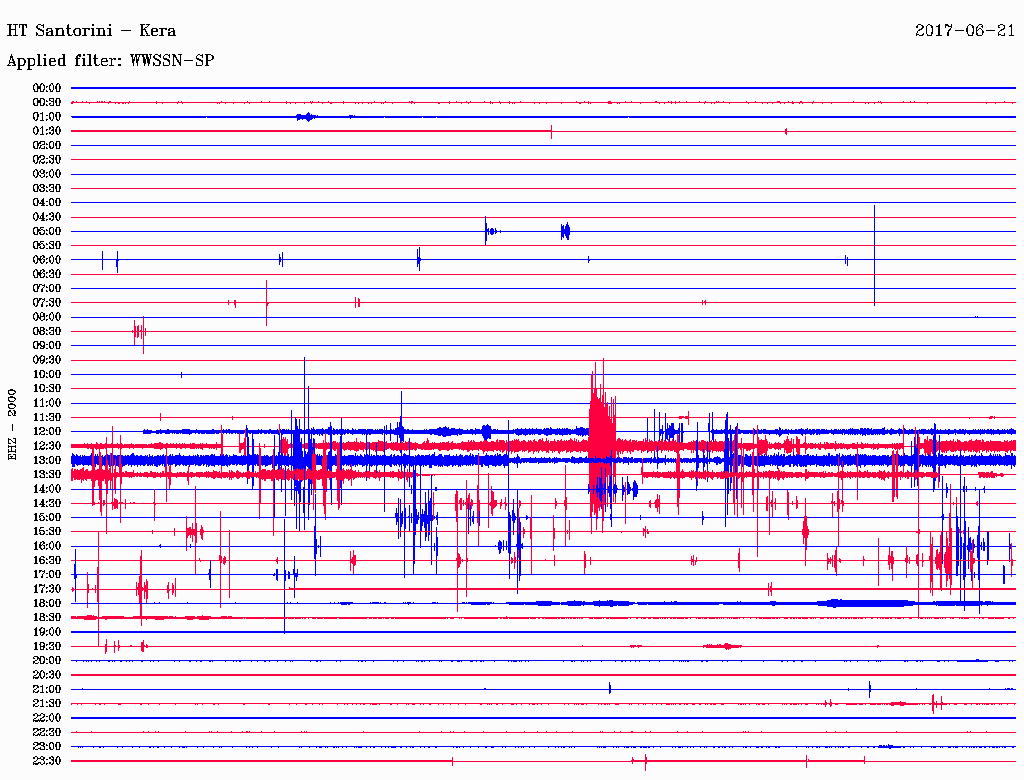This screenshot has width=1024, height=780.
Task: Select the 03:30 time label
Action: click(x=46, y=188)
